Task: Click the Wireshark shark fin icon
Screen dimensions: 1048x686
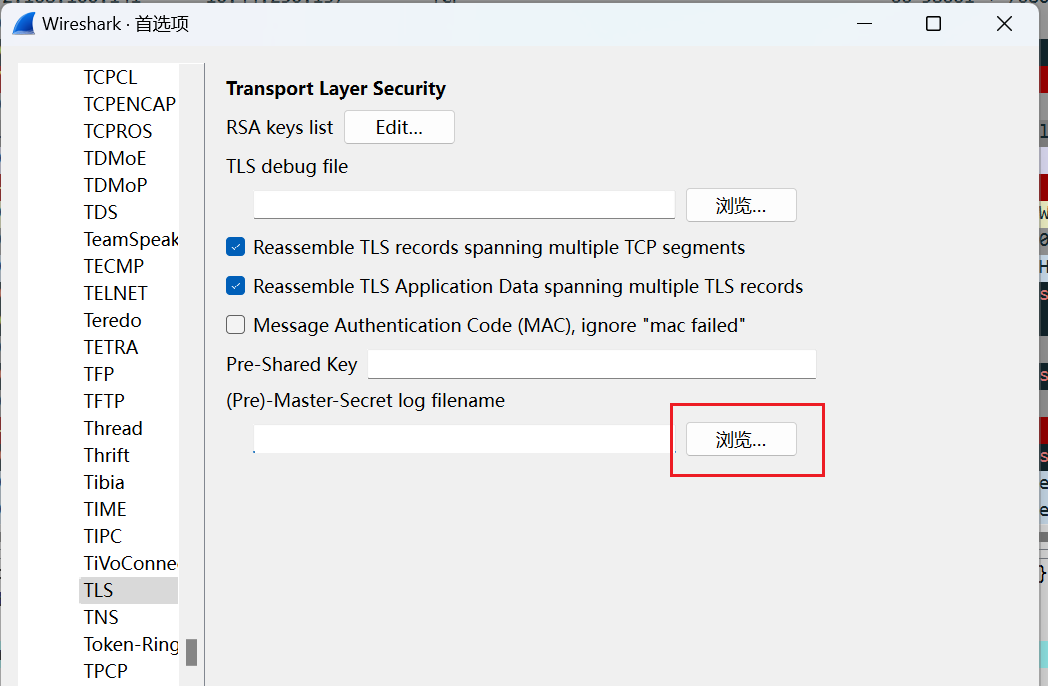Action: tap(24, 24)
